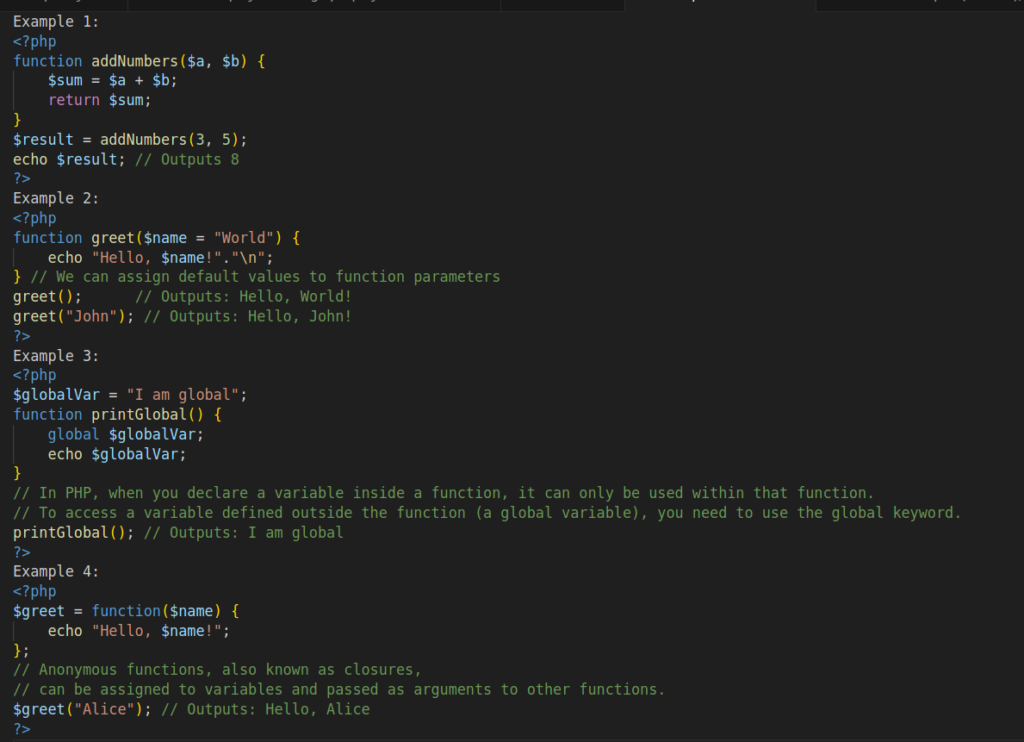Click the "We can assign default values" comment
The width and height of the screenshot is (1024, 742).
click(265, 277)
